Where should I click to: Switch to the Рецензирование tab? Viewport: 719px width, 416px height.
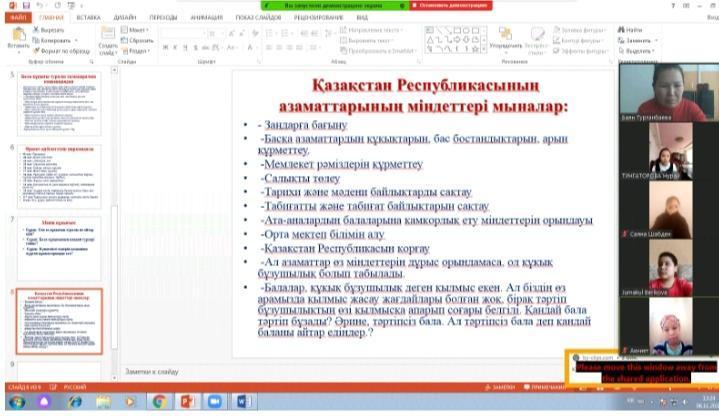(x=318, y=17)
